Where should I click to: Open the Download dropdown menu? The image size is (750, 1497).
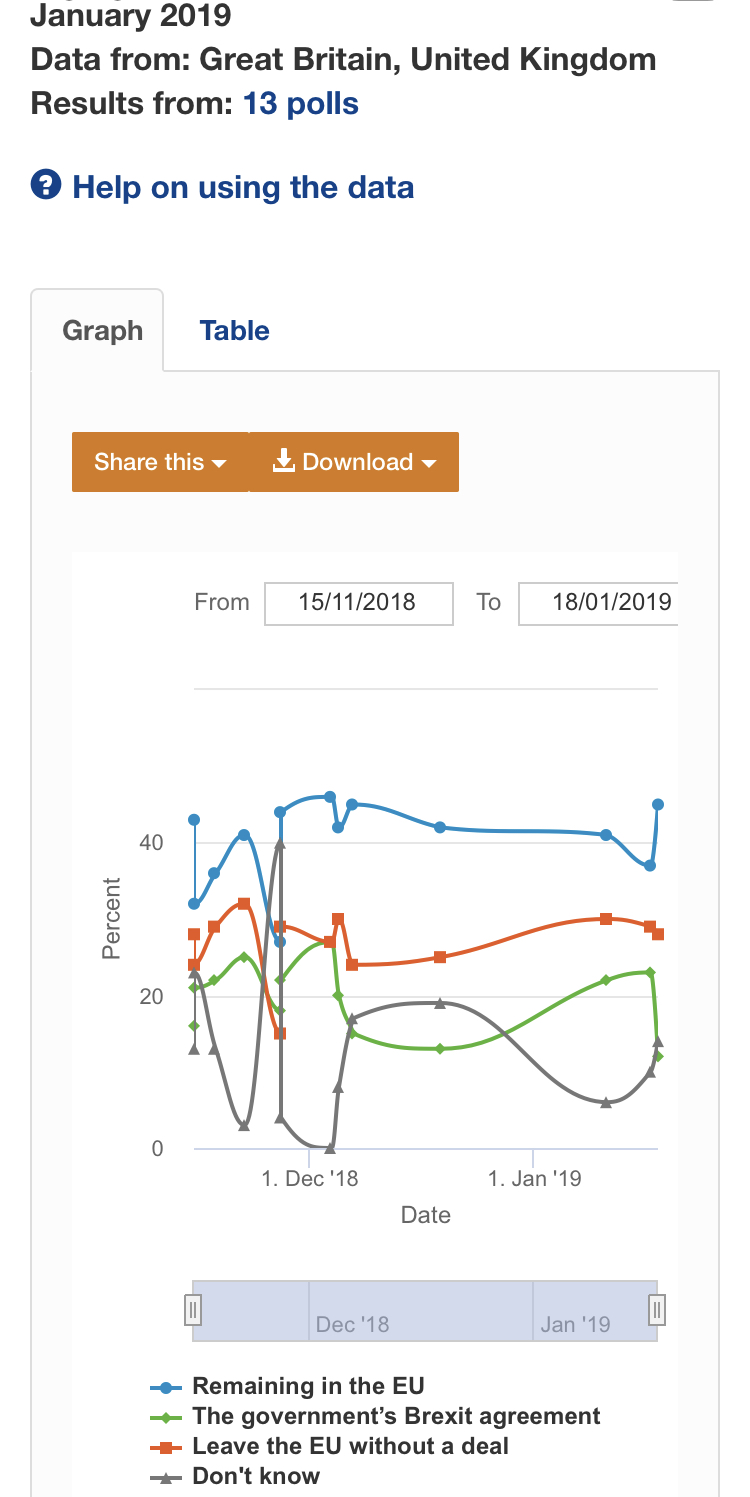[x=354, y=462]
